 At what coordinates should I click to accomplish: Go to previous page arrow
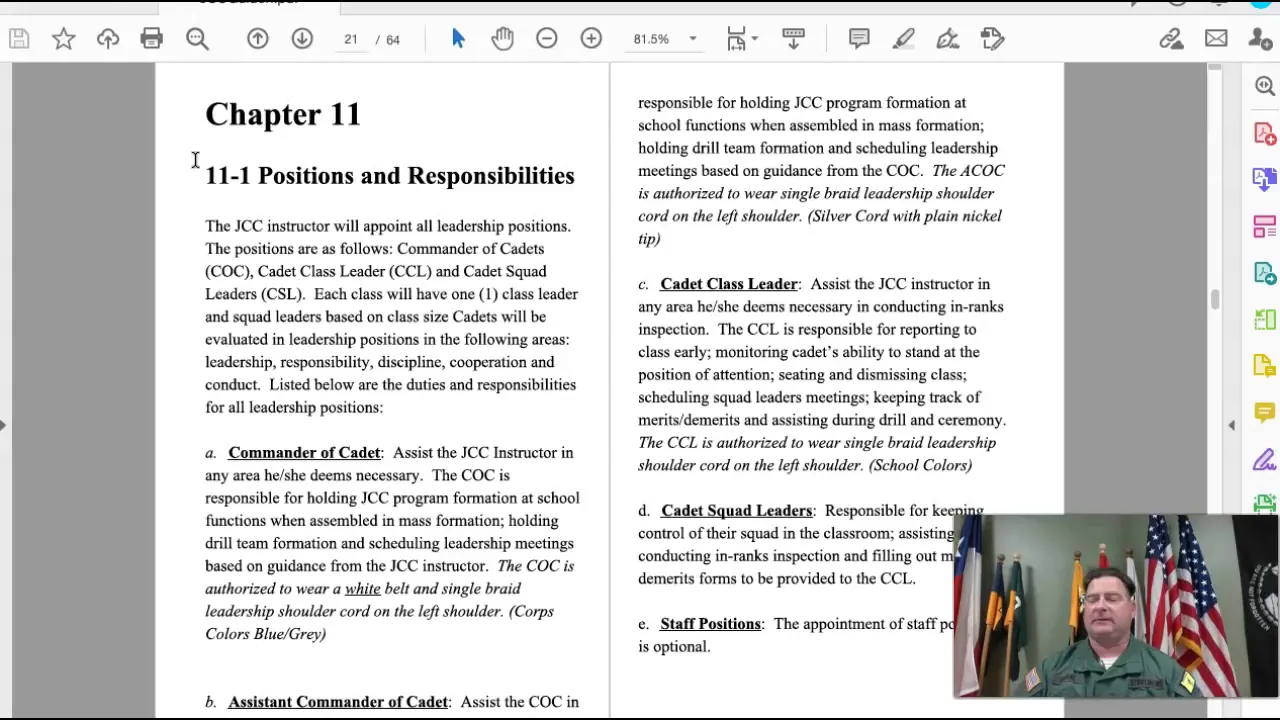point(258,39)
